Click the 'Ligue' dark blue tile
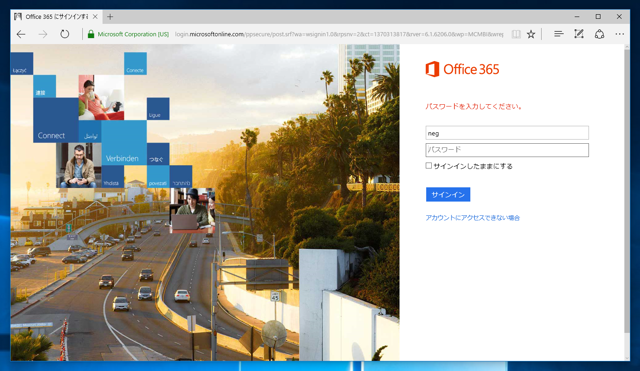The height and width of the screenshot is (371, 640). tap(158, 109)
